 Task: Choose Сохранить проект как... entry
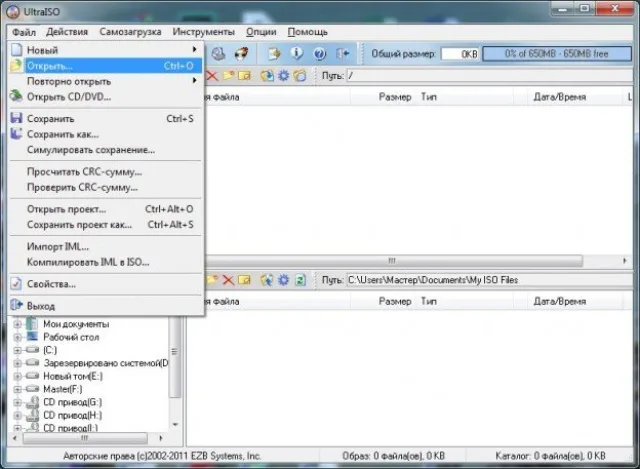tap(106, 224)
